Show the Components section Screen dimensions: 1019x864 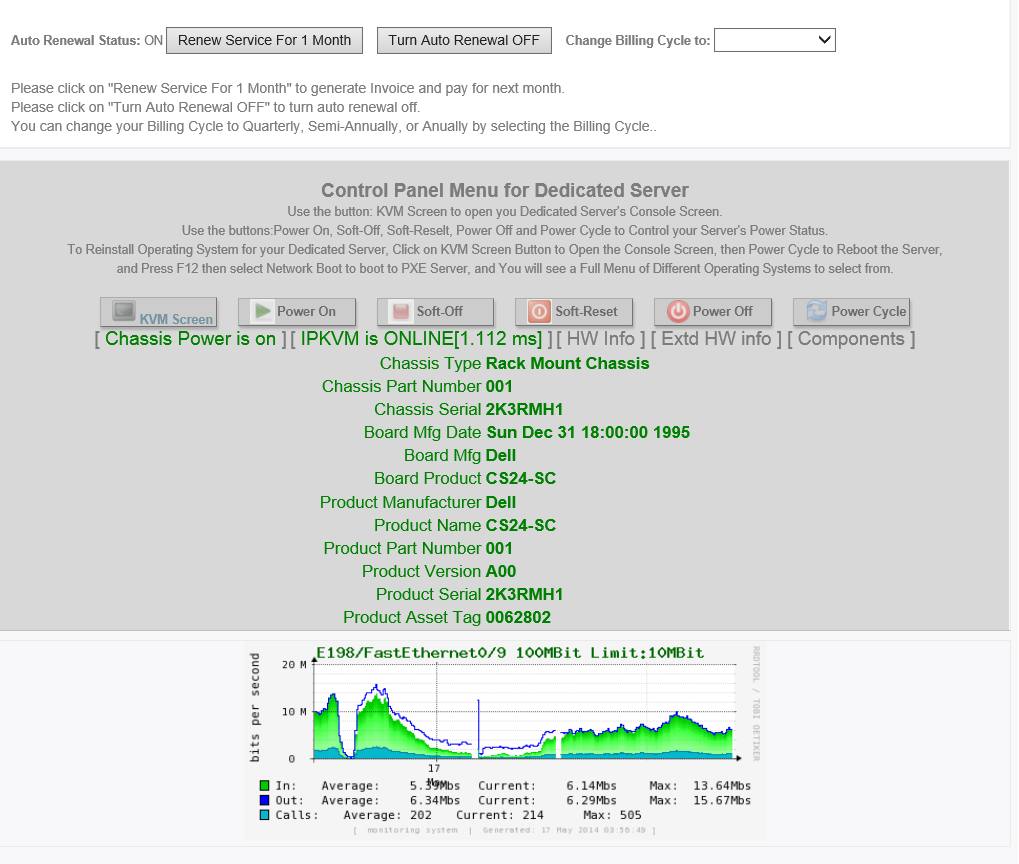tap(850, 339)
